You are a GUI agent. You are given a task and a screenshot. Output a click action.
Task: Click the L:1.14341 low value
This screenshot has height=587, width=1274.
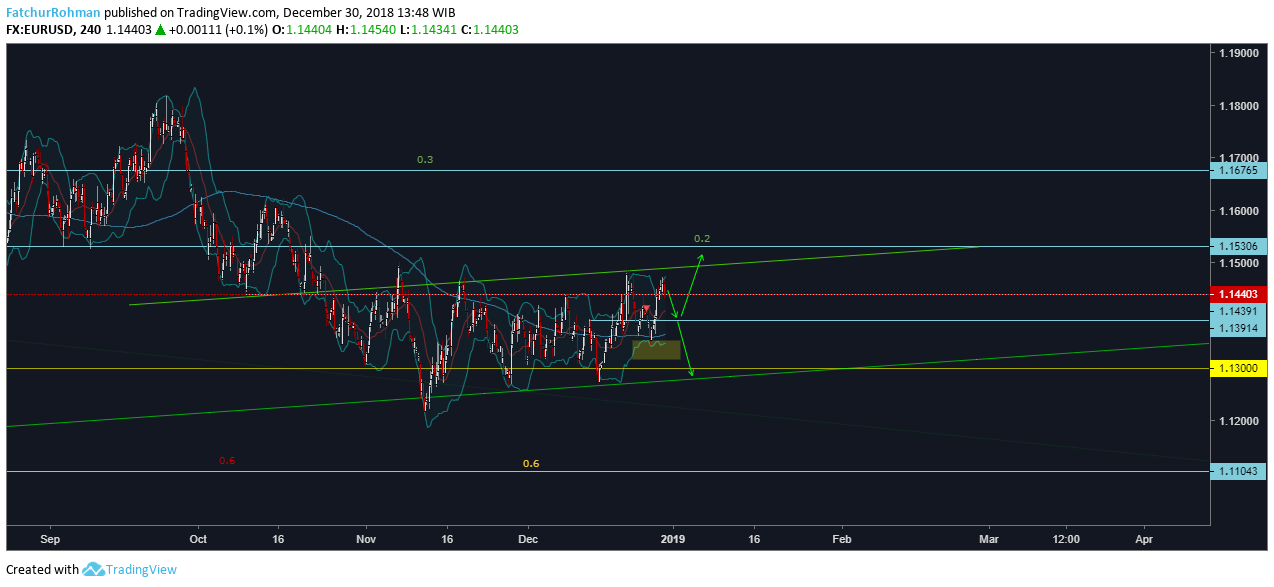pyautogui.click(x=426, y=30)
